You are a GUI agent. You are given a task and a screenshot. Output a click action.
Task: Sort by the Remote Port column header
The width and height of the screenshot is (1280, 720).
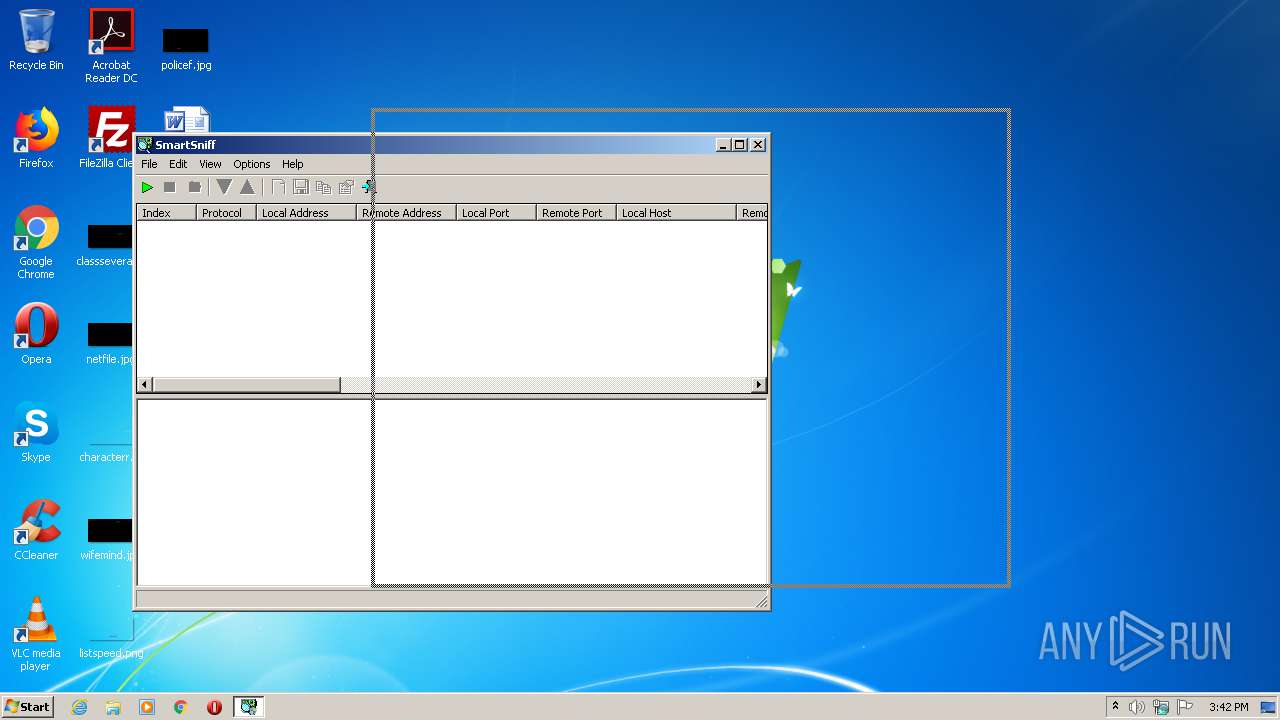click(576, 213)
